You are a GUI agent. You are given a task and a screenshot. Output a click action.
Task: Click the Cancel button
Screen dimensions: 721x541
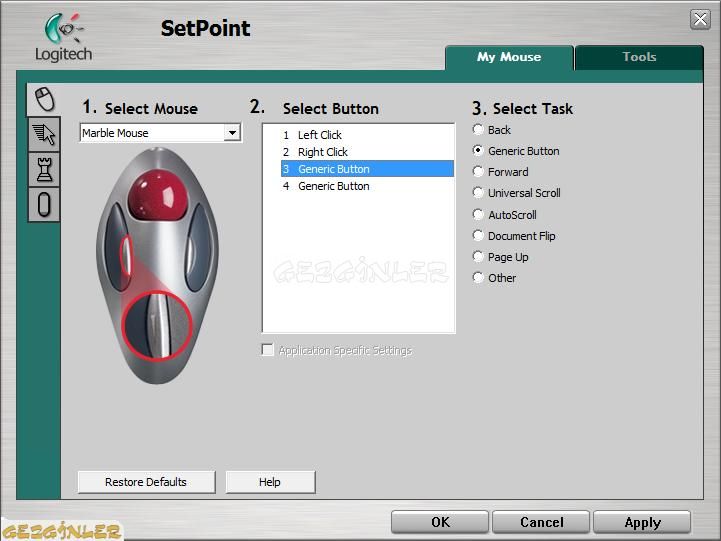(541, 522)
